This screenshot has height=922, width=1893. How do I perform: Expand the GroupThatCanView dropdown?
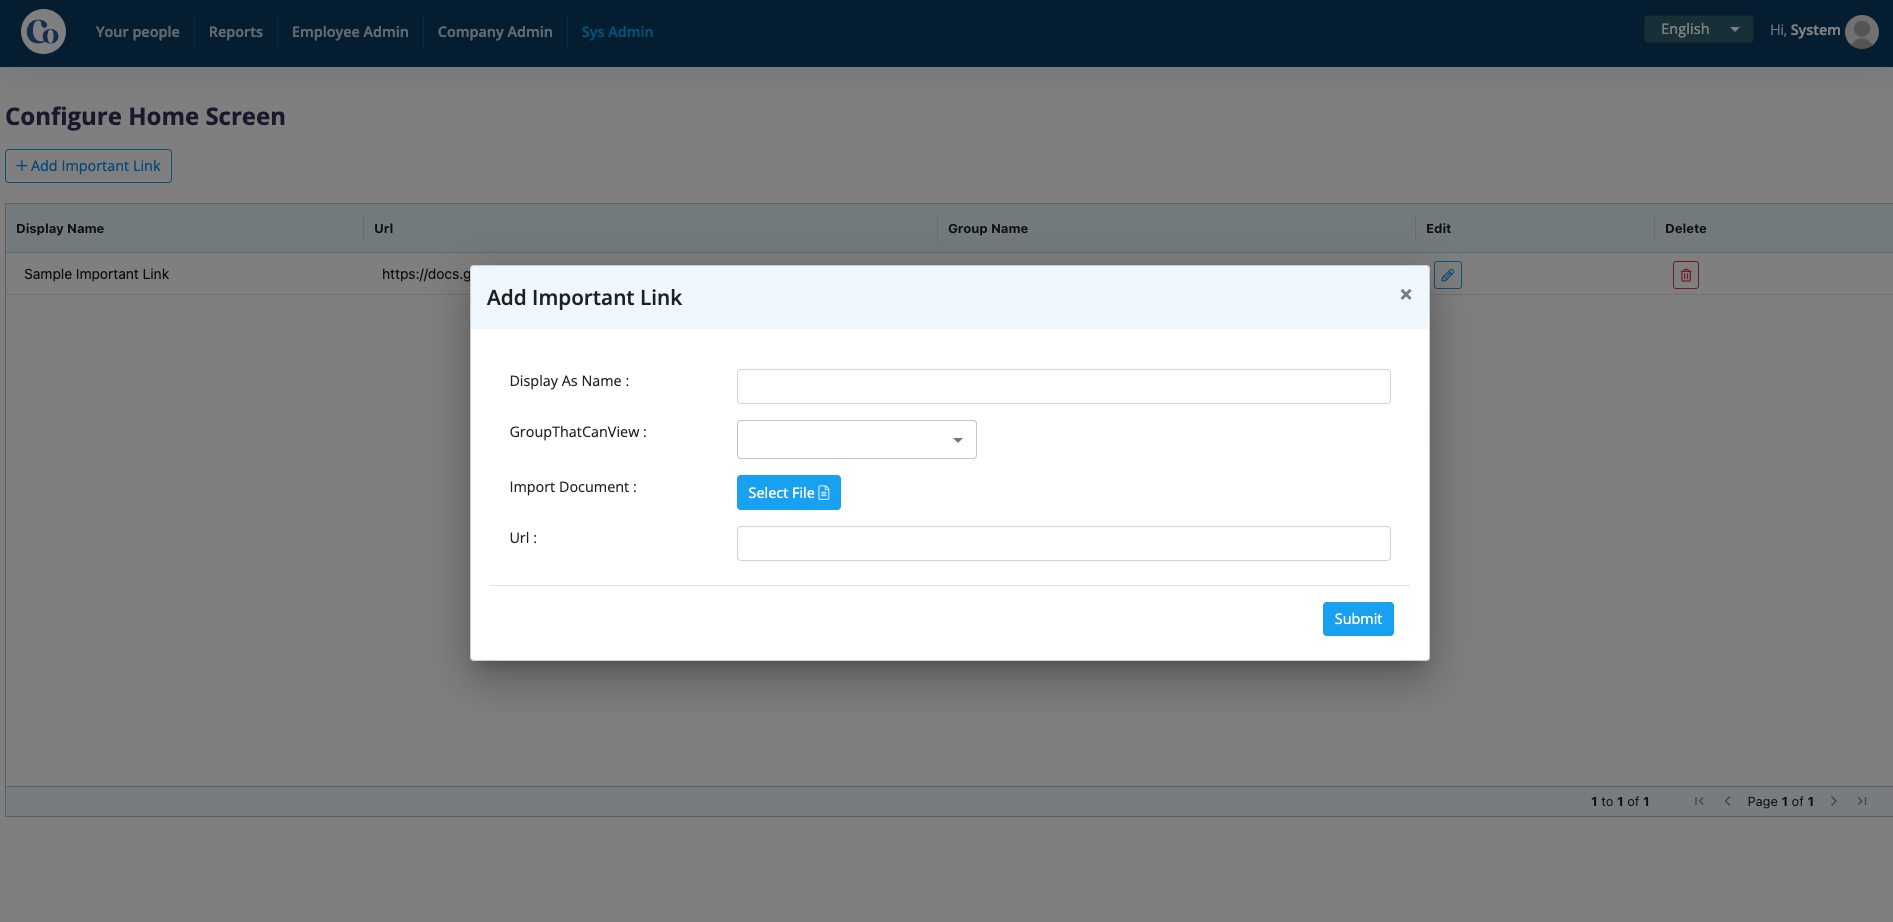[856, 439]
